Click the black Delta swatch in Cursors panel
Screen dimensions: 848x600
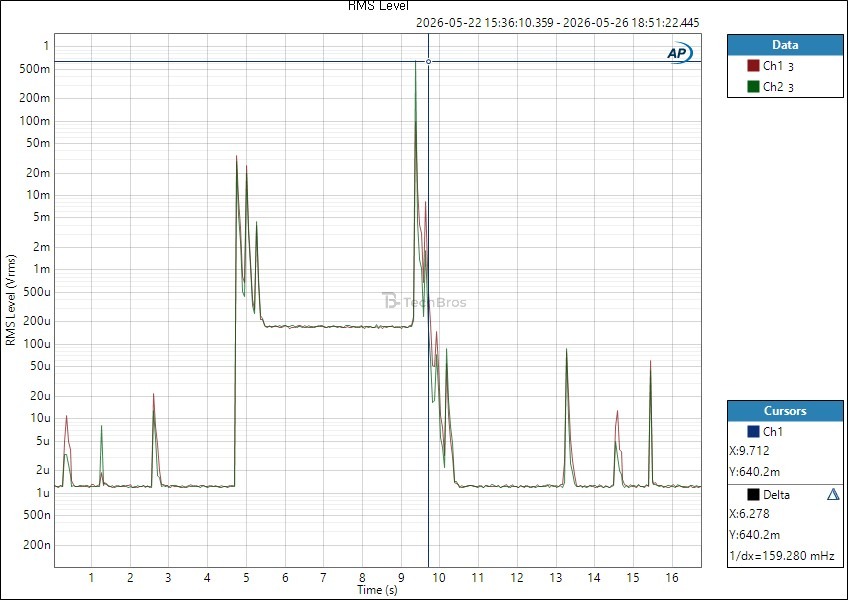point(753,494)
